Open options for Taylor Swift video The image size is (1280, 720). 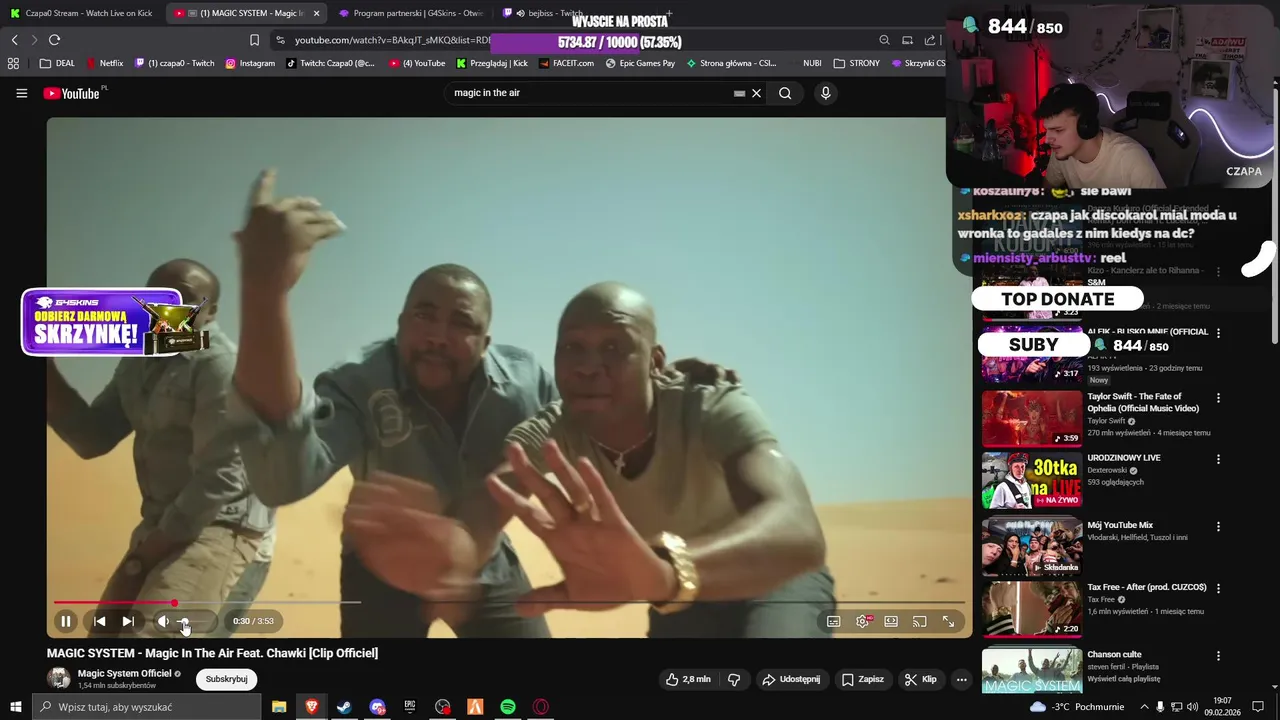1218,398
